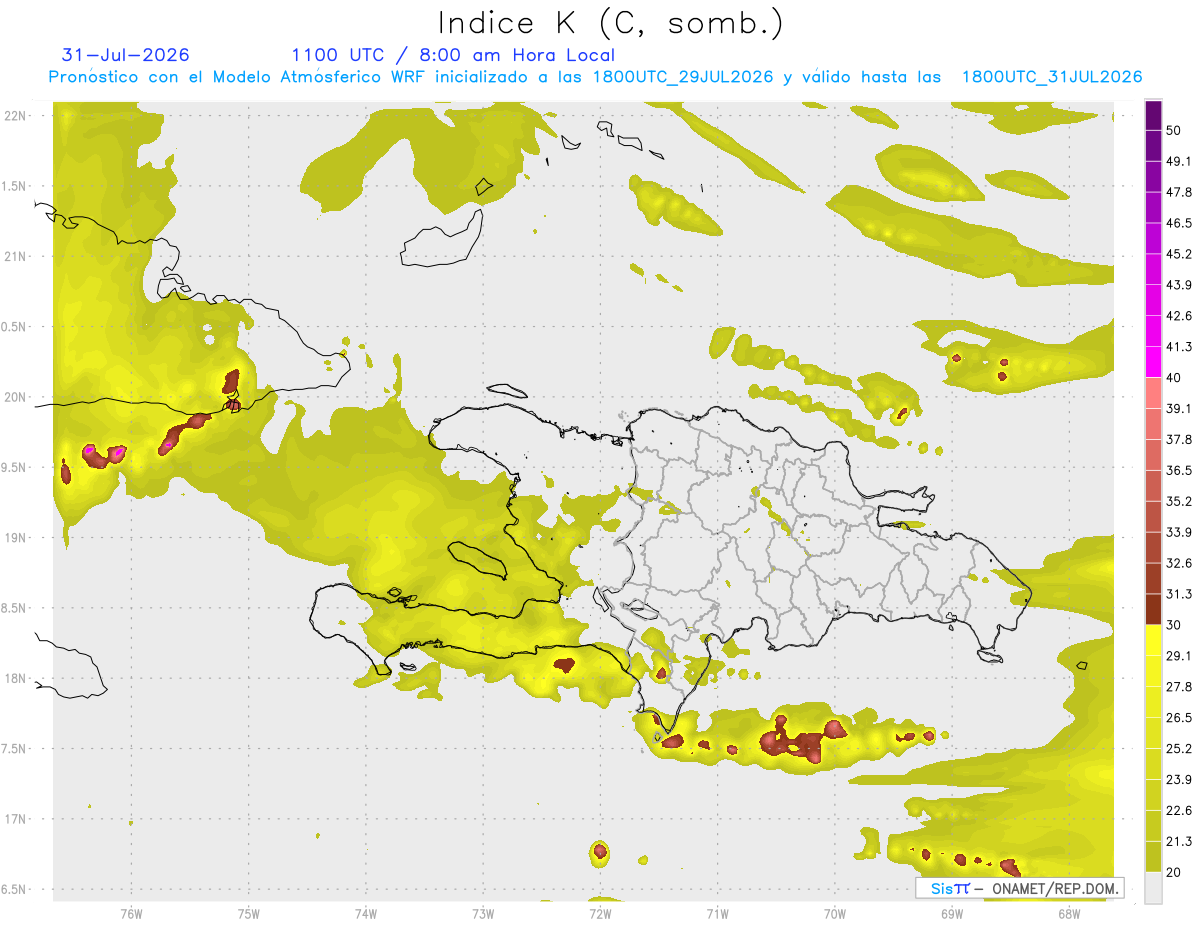This screenshot has height=927, width=1200.
Task: Select the date text '31-Jul-2026'
Action: pyautogui.click(x=125, y=55)
